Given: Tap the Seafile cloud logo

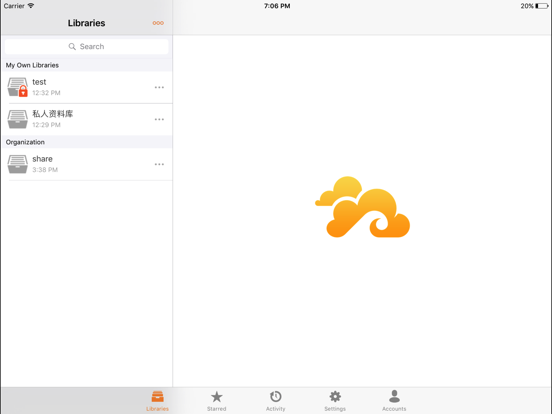Looking at the screenshot, I should coord(362,207).
